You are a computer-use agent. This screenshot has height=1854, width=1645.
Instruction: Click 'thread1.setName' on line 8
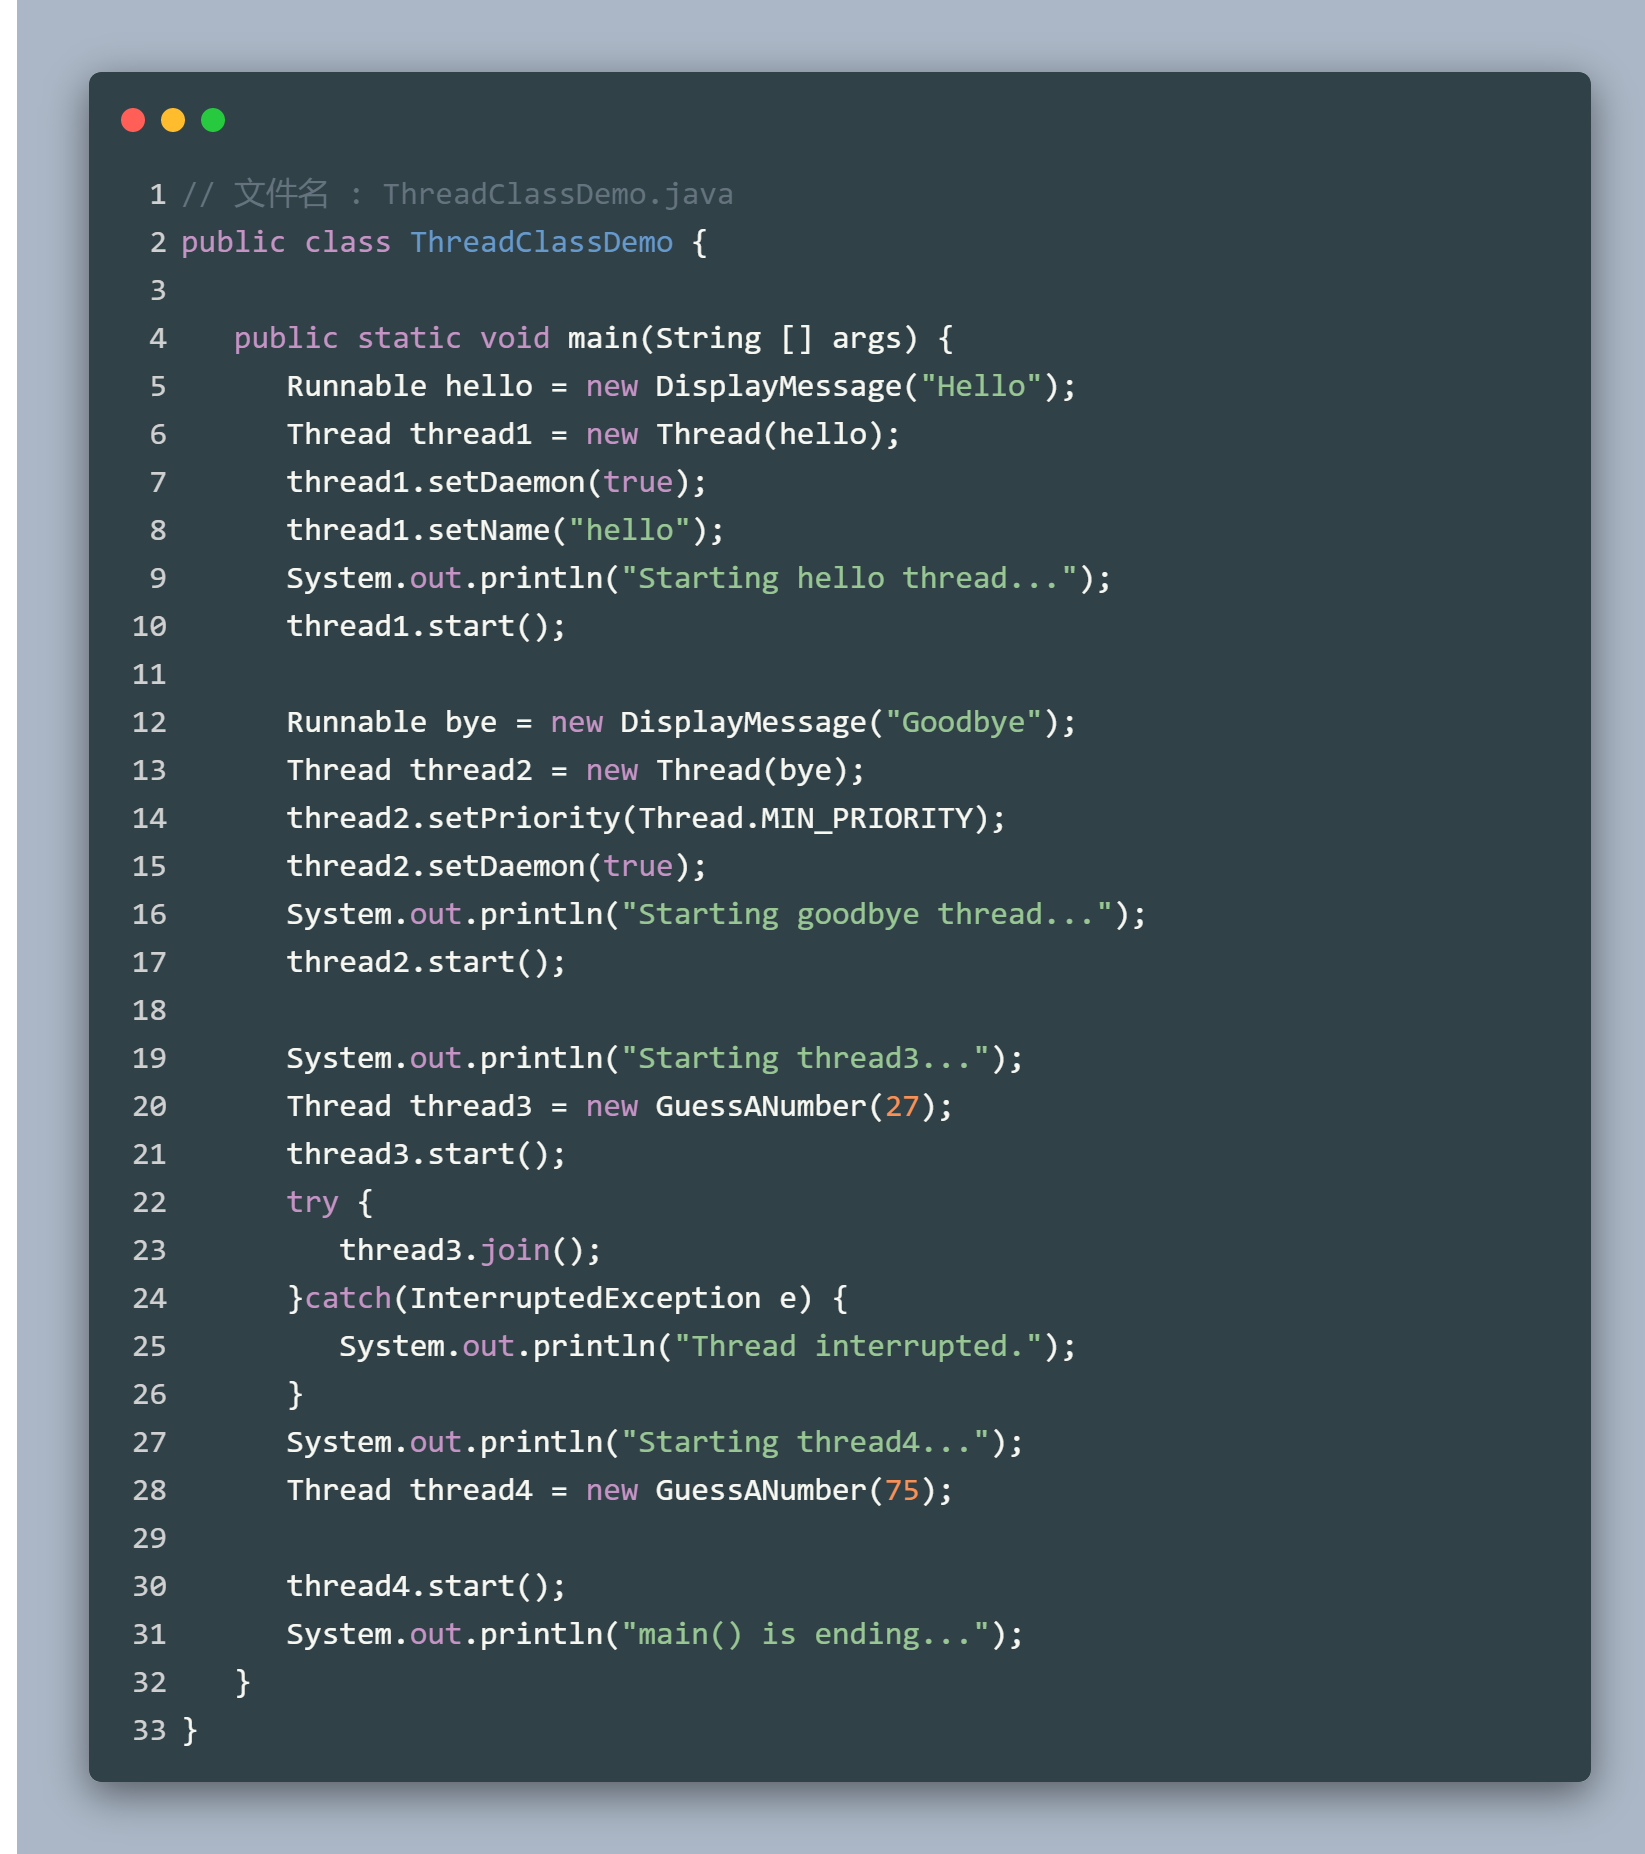[418, 530]
